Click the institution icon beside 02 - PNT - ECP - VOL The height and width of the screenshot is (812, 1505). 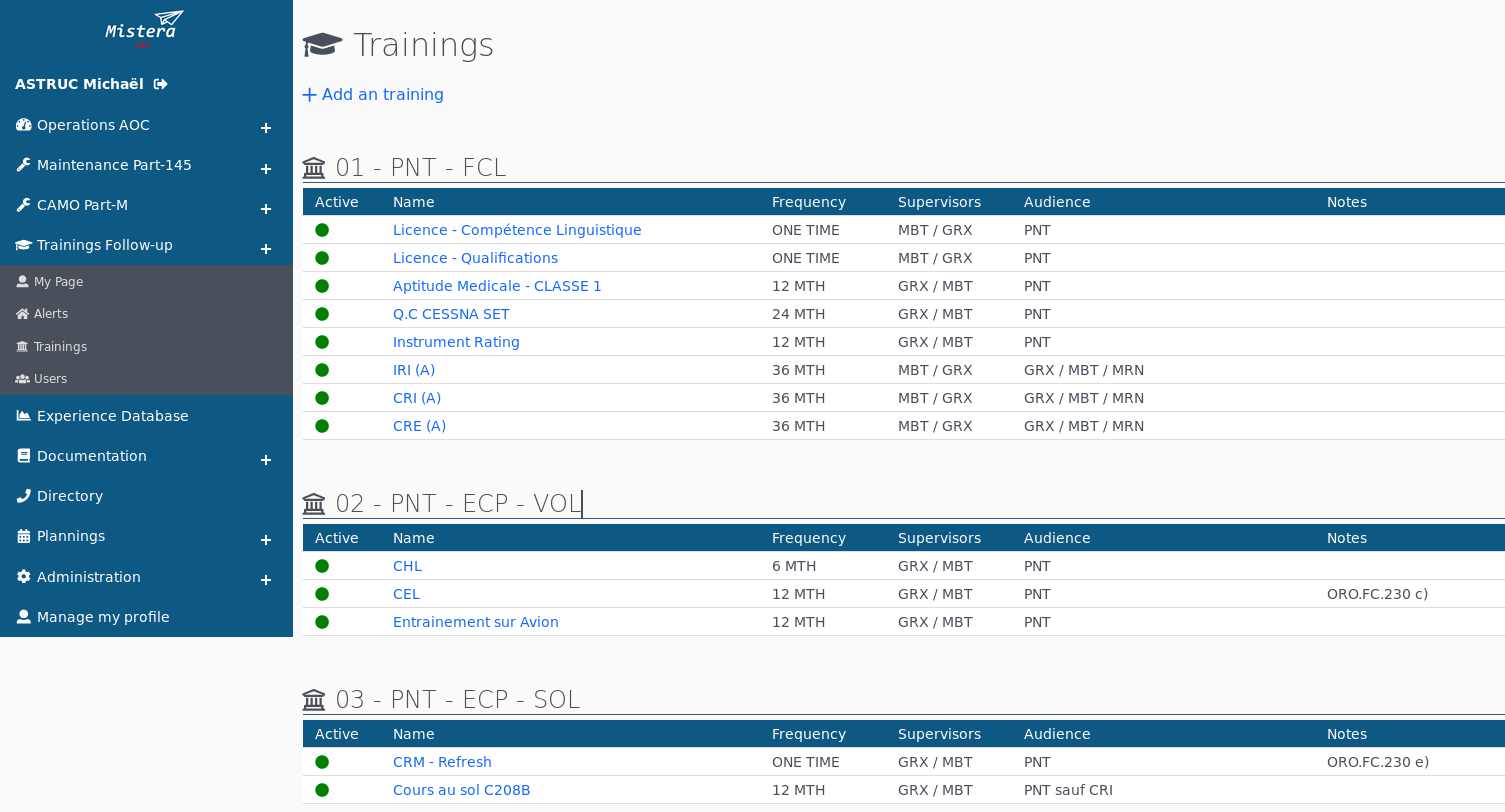coord(314,504)
